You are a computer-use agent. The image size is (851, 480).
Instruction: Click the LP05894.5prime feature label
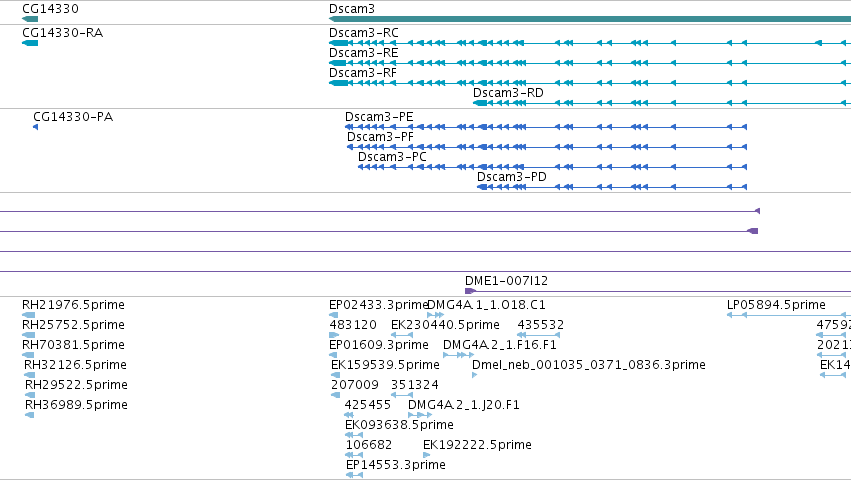click(776, 305)
